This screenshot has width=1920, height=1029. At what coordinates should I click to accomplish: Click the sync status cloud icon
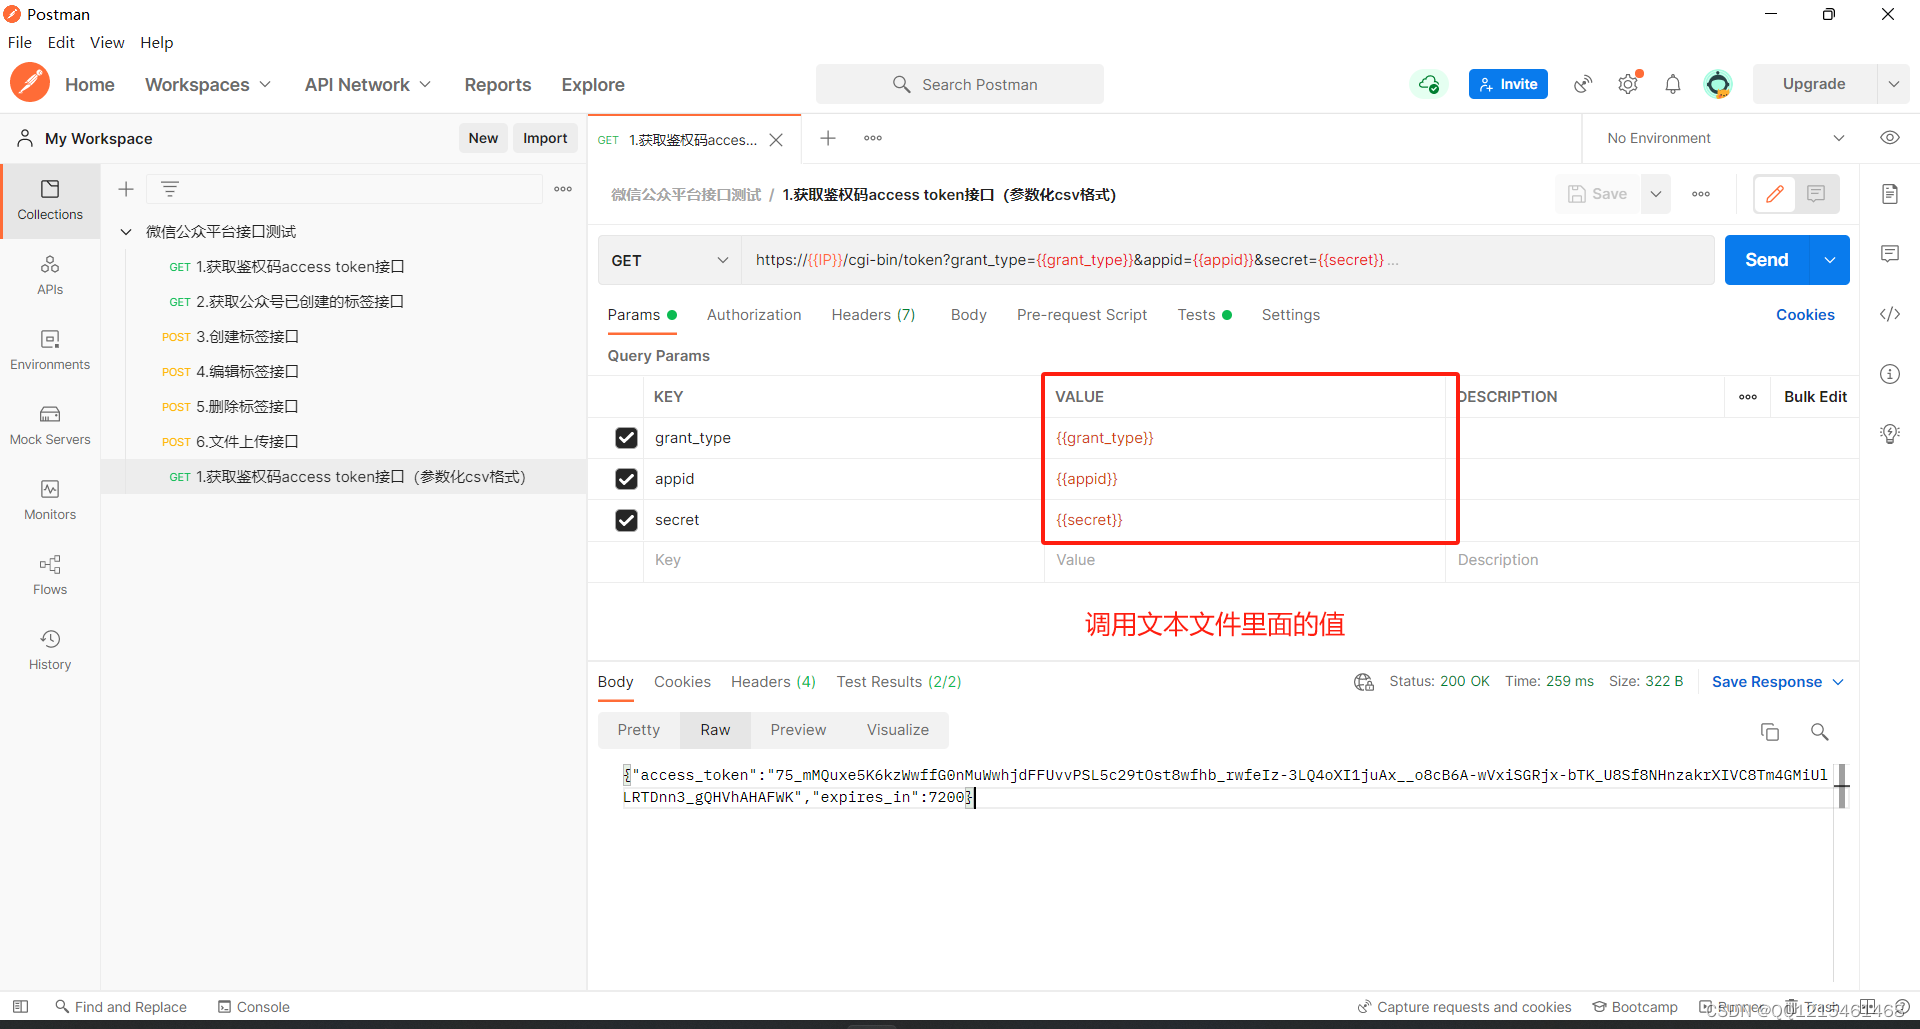(1429, 84)
